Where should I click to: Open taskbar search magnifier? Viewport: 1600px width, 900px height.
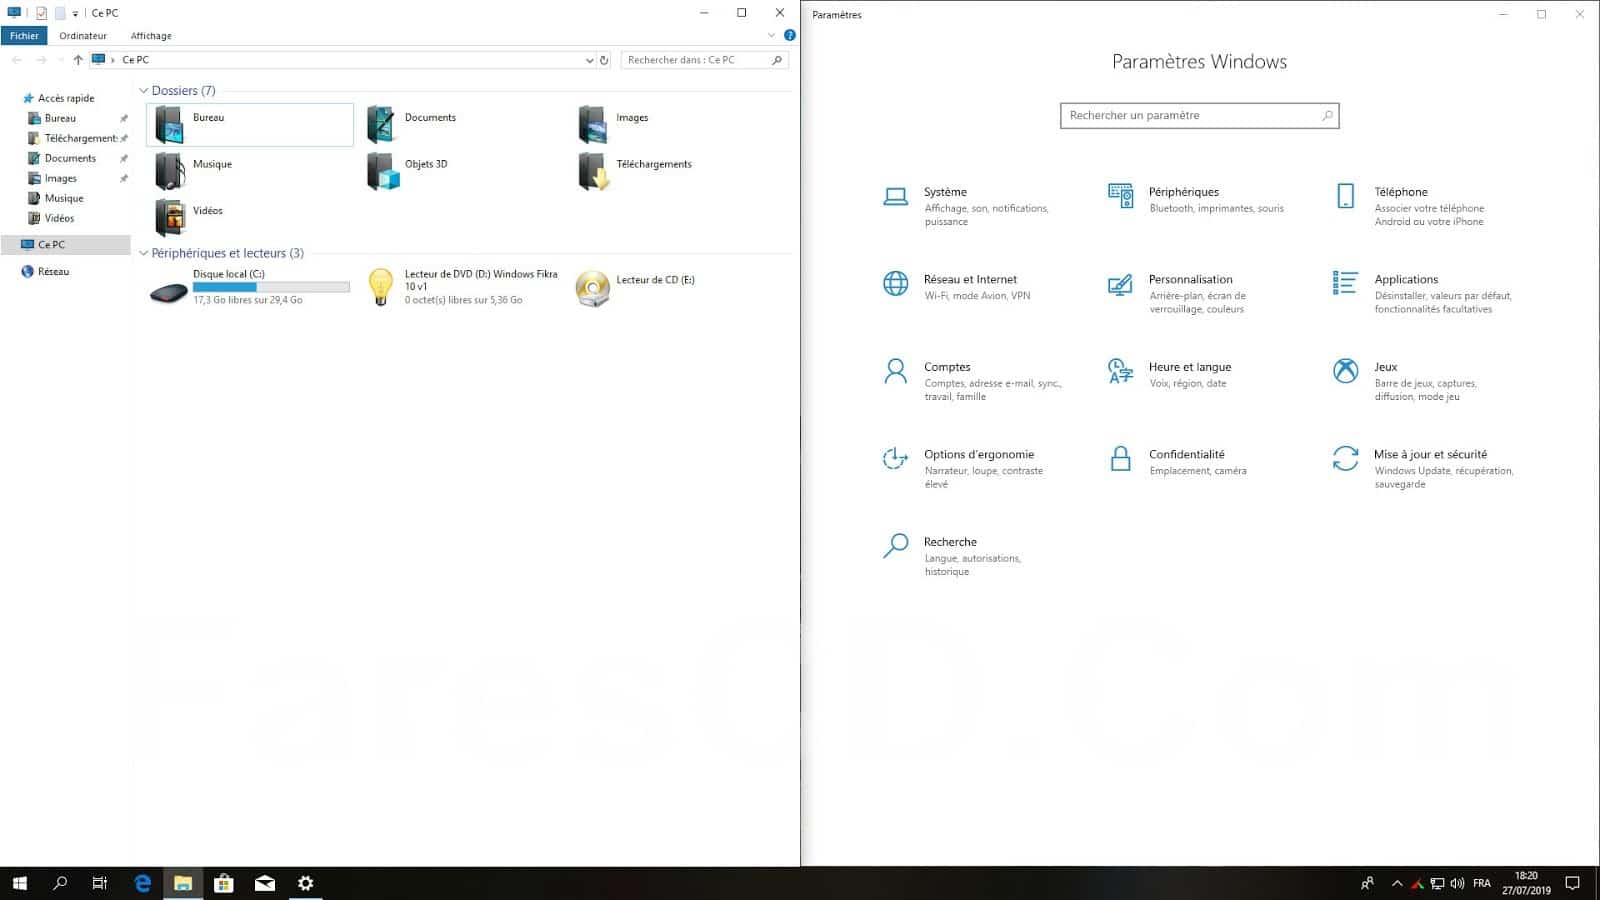60,883
